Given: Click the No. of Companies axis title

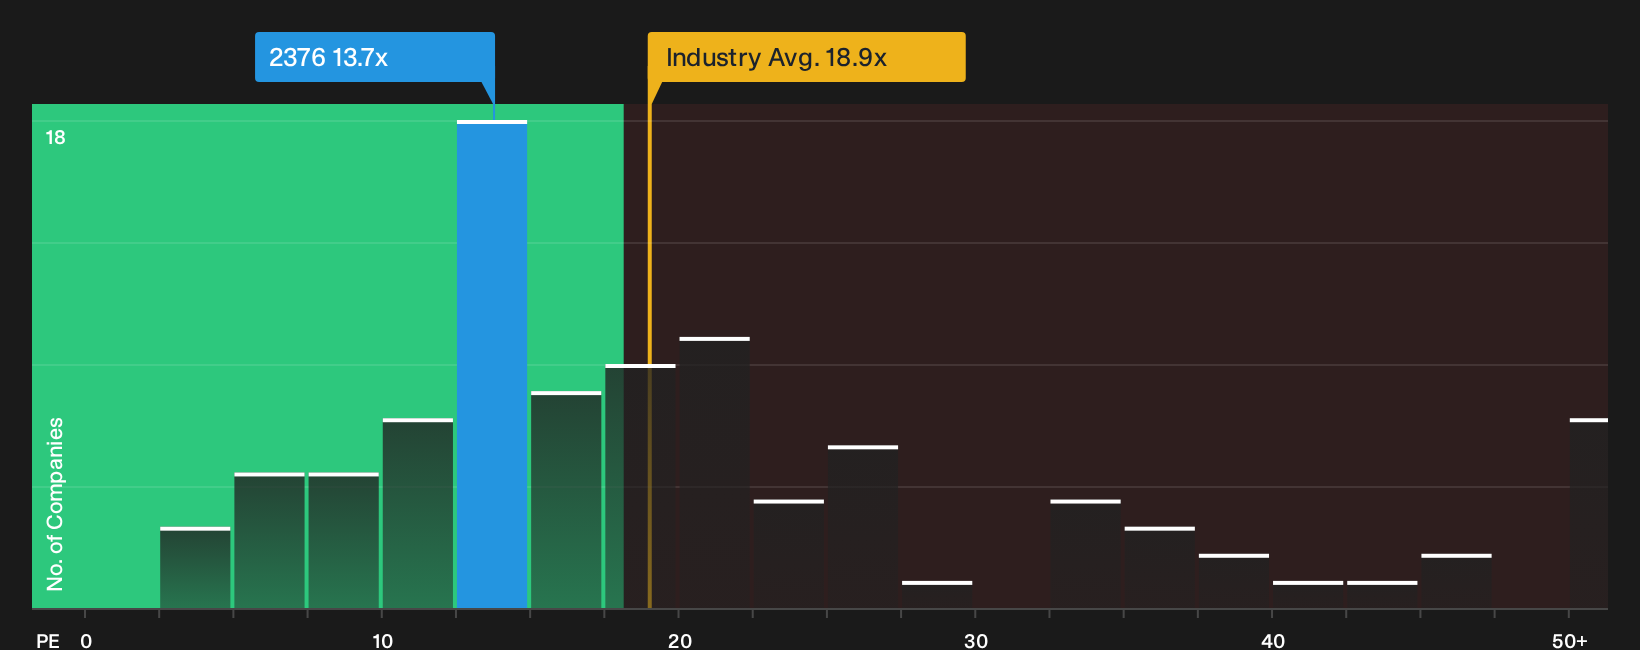Looking at the screenshot, I should (55, 503).
